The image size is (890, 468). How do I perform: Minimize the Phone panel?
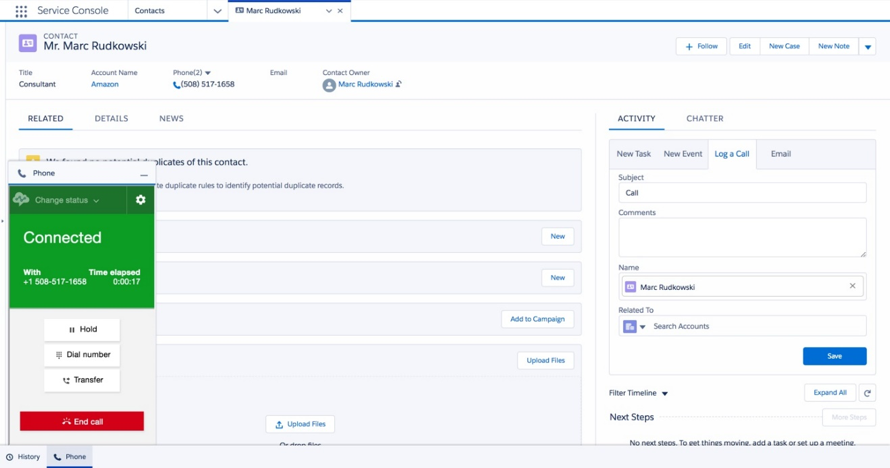point(144,174)
